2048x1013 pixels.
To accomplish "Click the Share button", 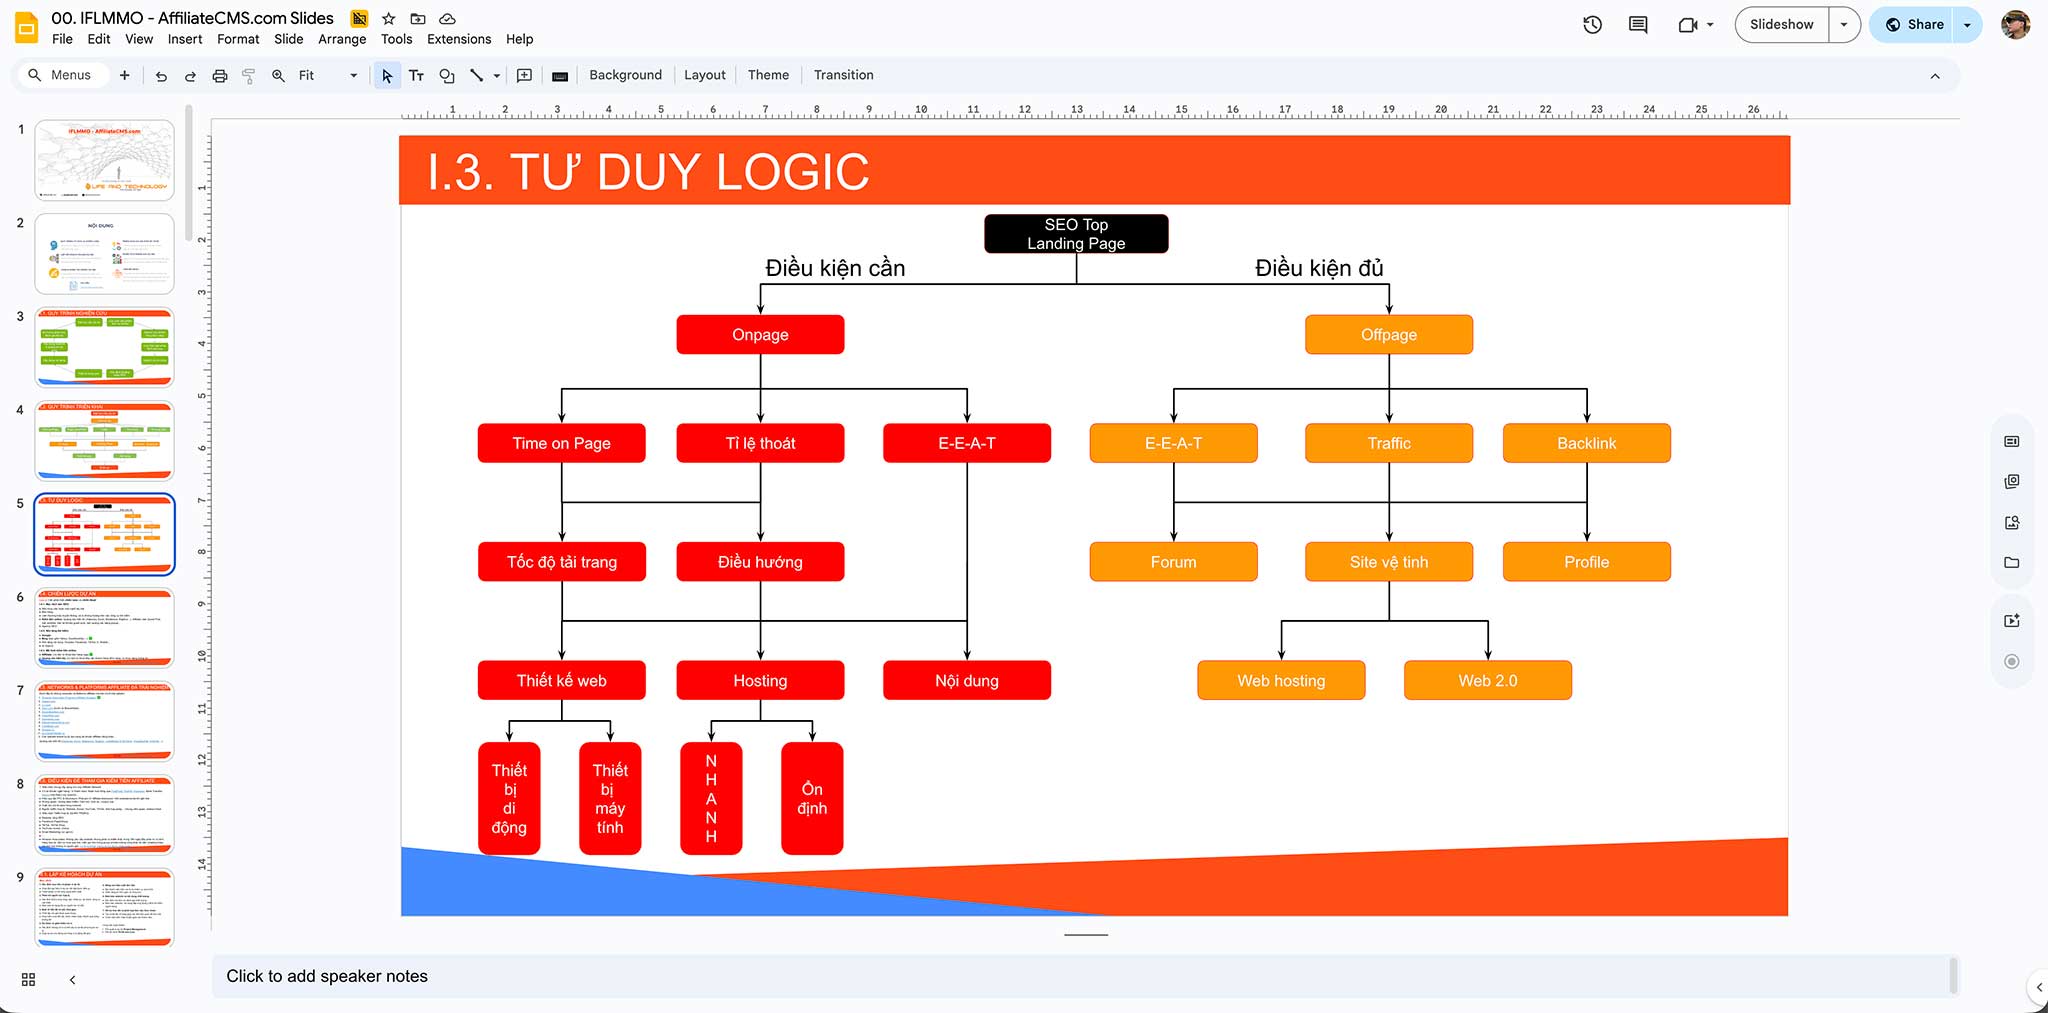I will 1913,25.
